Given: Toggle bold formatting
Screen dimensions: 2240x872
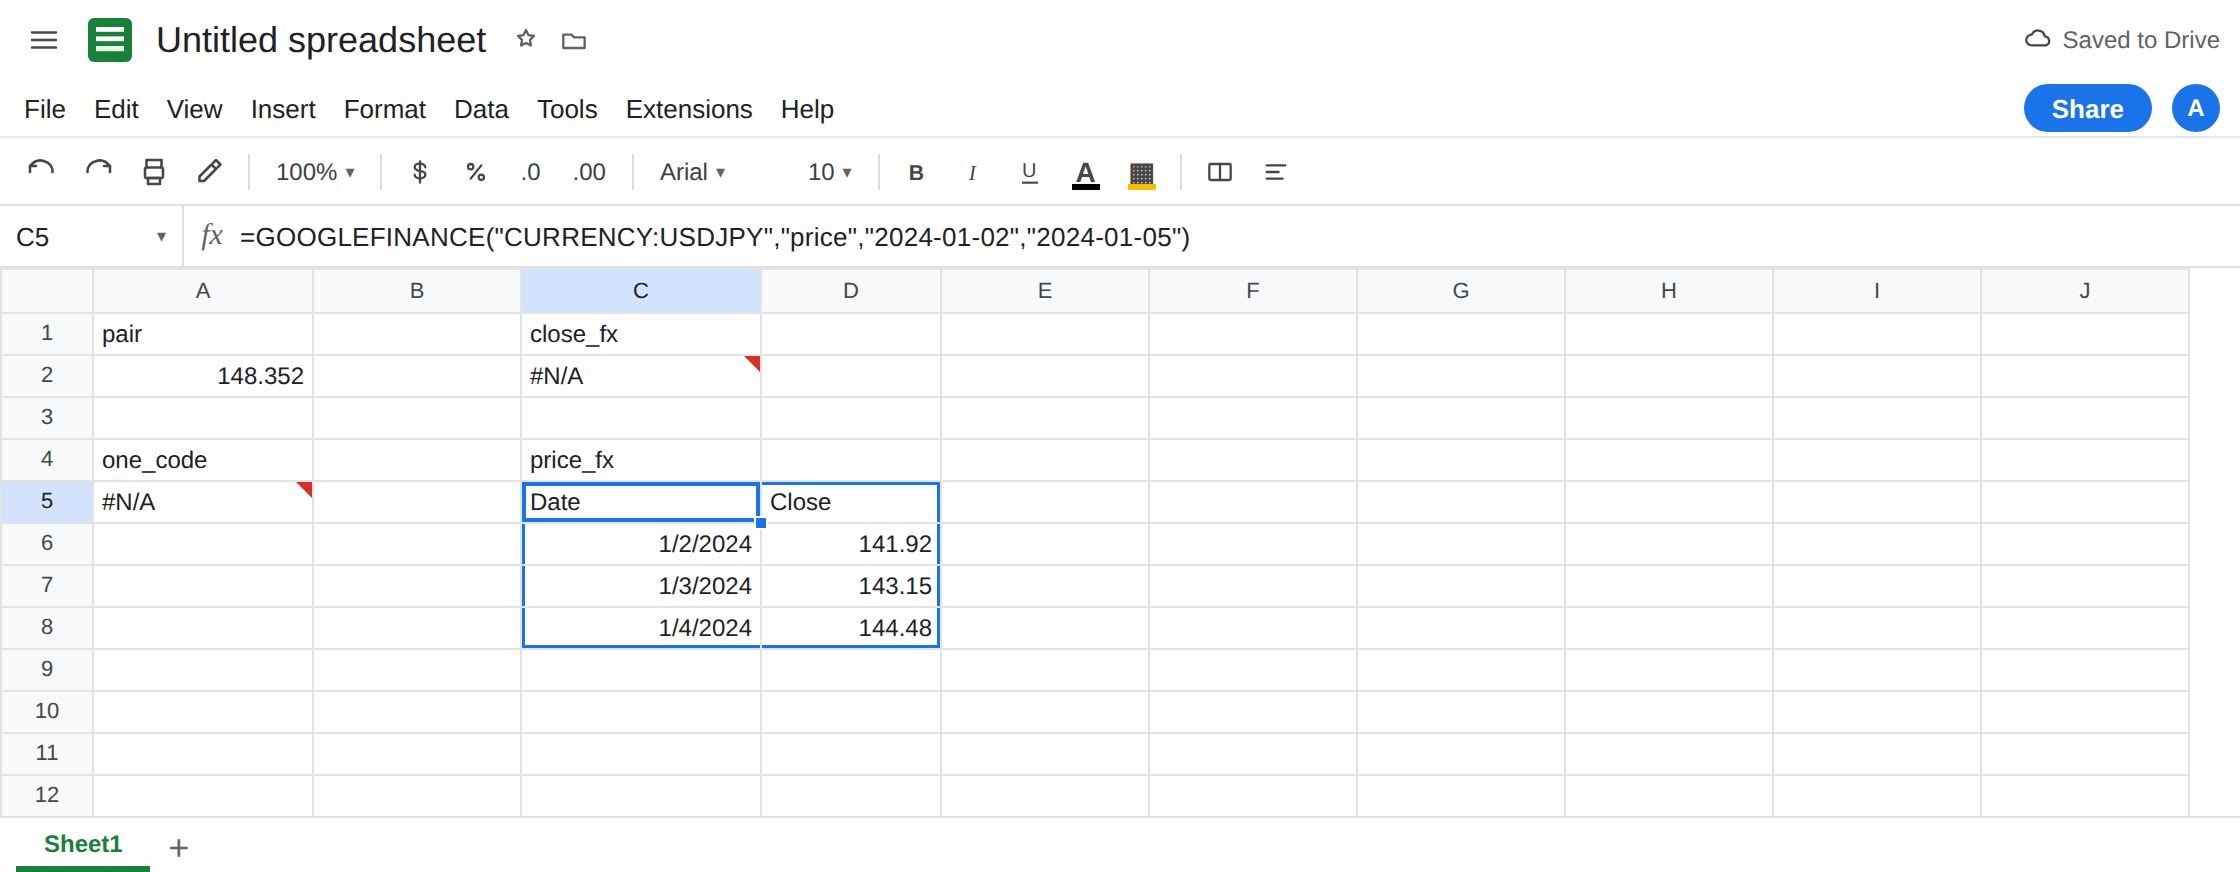Looking at the screenshot, I should [916, 172].
